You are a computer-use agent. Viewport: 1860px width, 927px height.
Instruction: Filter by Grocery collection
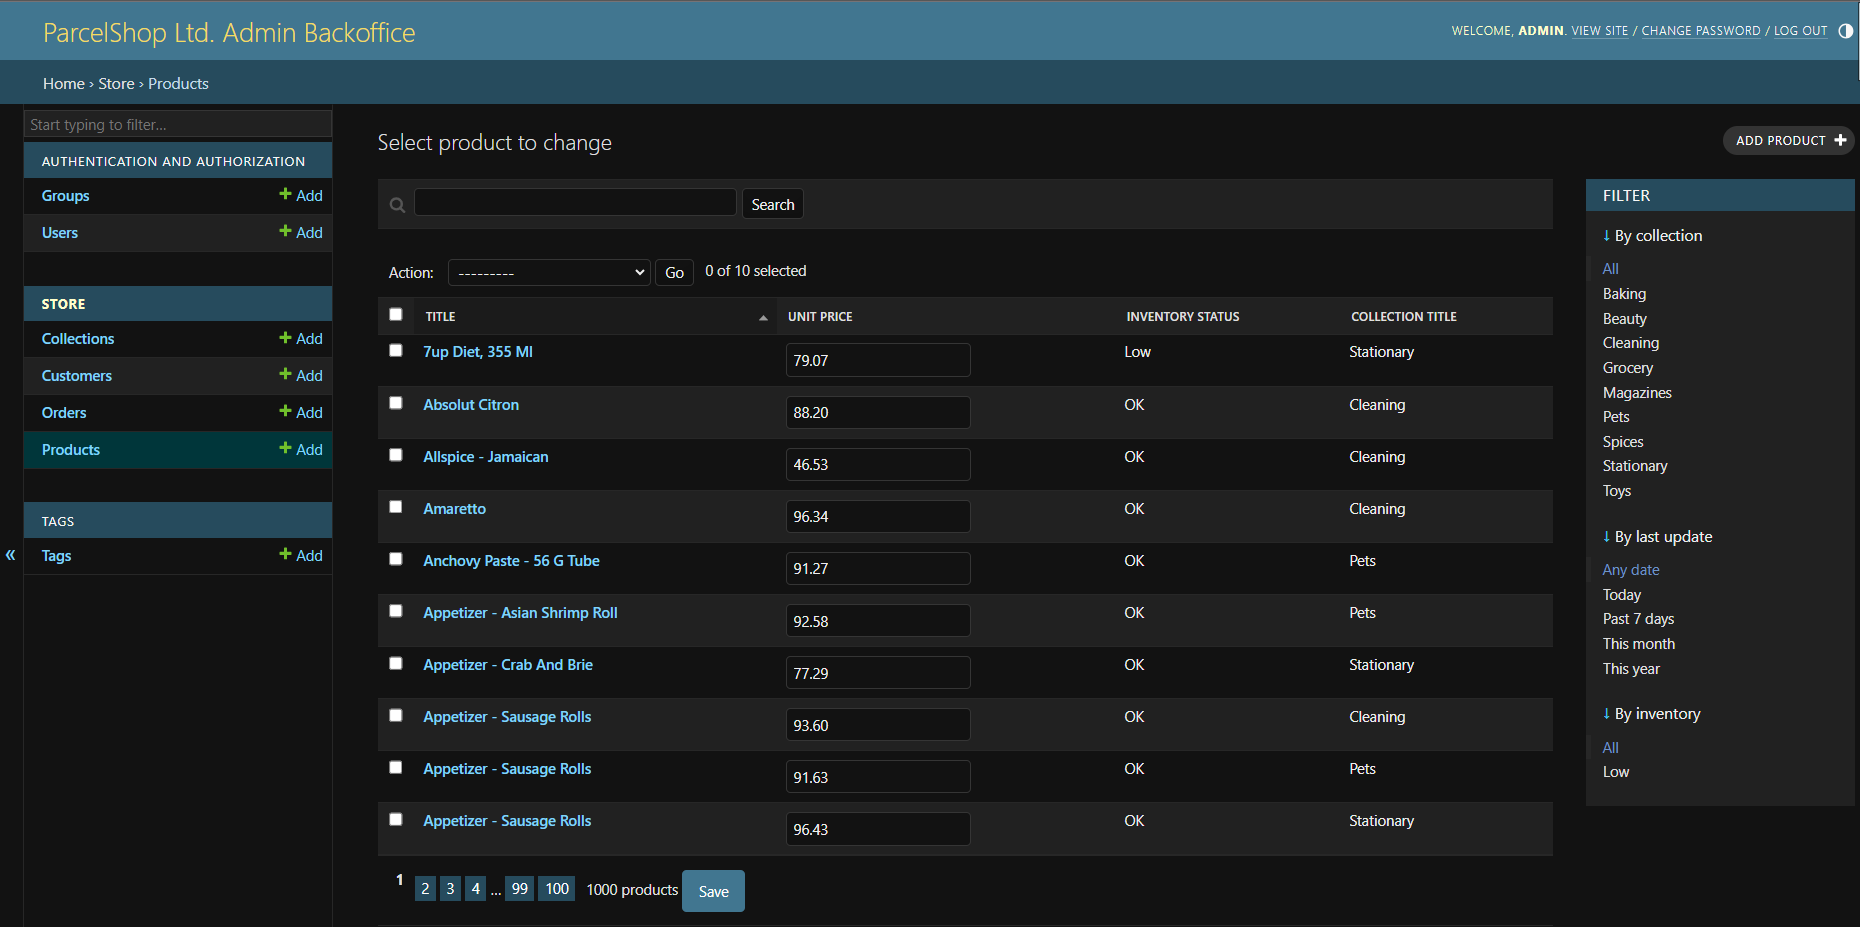[1628, 368]
